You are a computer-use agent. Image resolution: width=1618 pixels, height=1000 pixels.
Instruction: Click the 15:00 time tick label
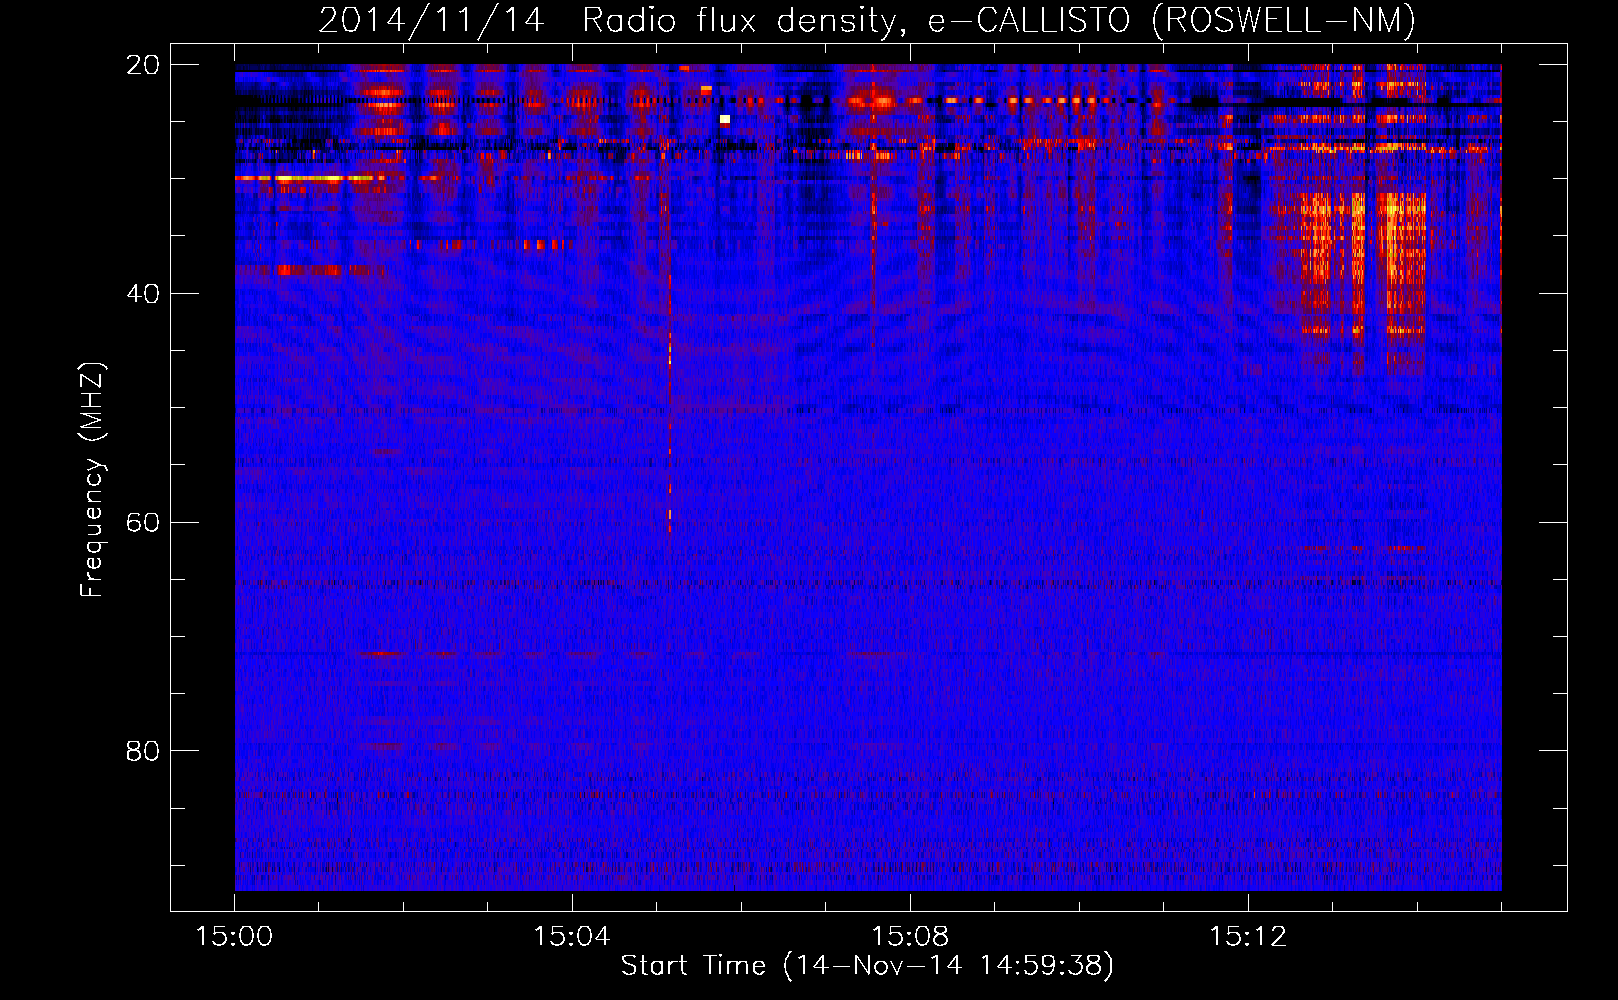[234, 937]
